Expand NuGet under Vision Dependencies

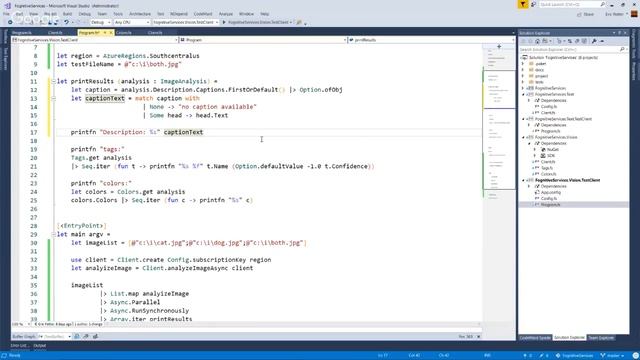[x=535, y=149]
